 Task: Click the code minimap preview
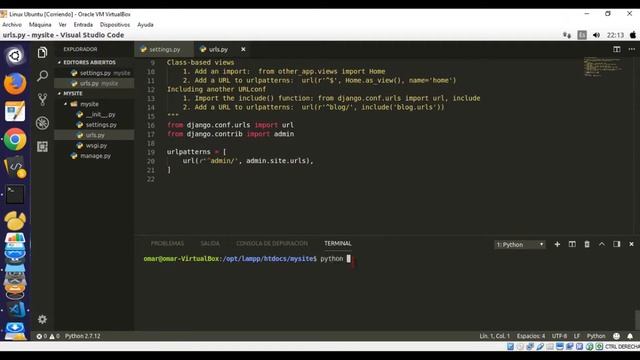[603, 67]
